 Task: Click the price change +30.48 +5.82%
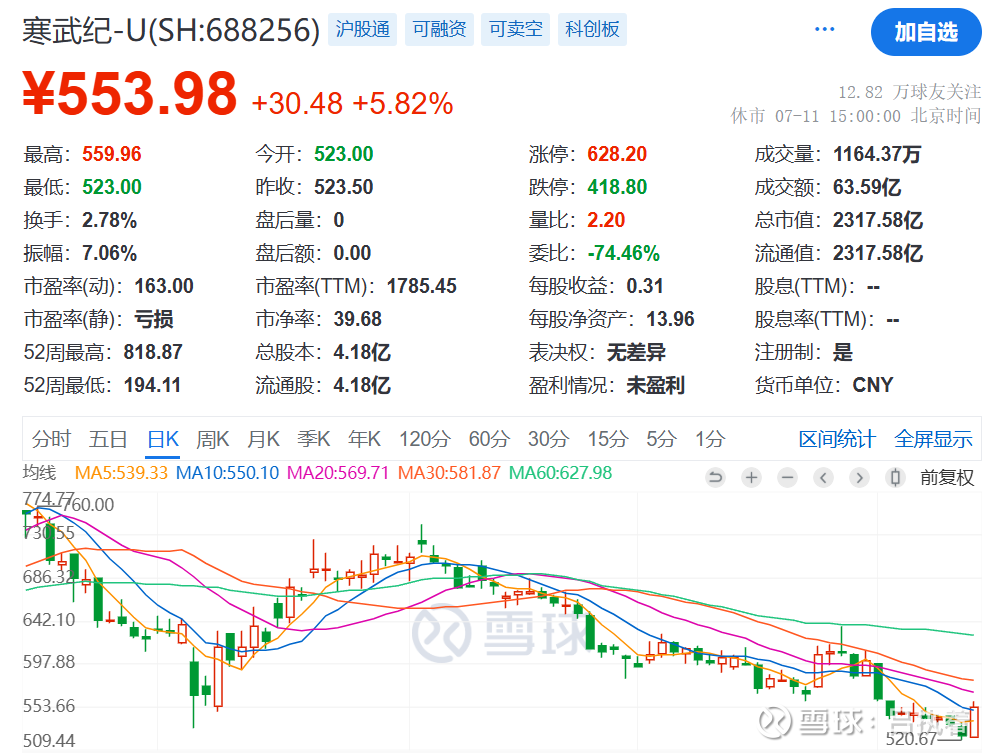tap(353, 103)
